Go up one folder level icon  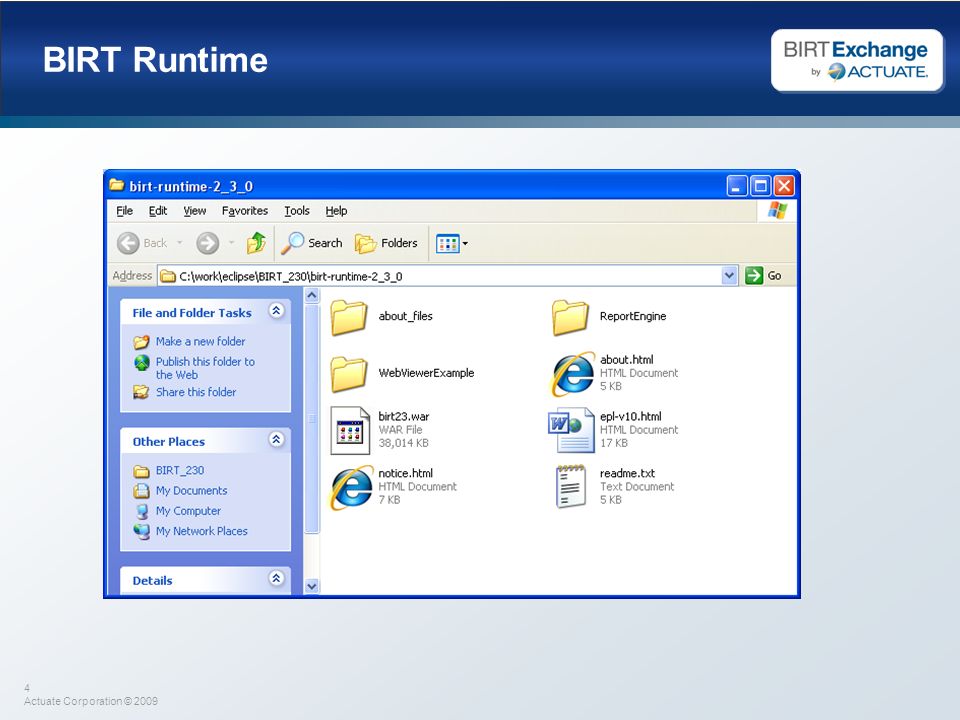[x=256, y=243]
